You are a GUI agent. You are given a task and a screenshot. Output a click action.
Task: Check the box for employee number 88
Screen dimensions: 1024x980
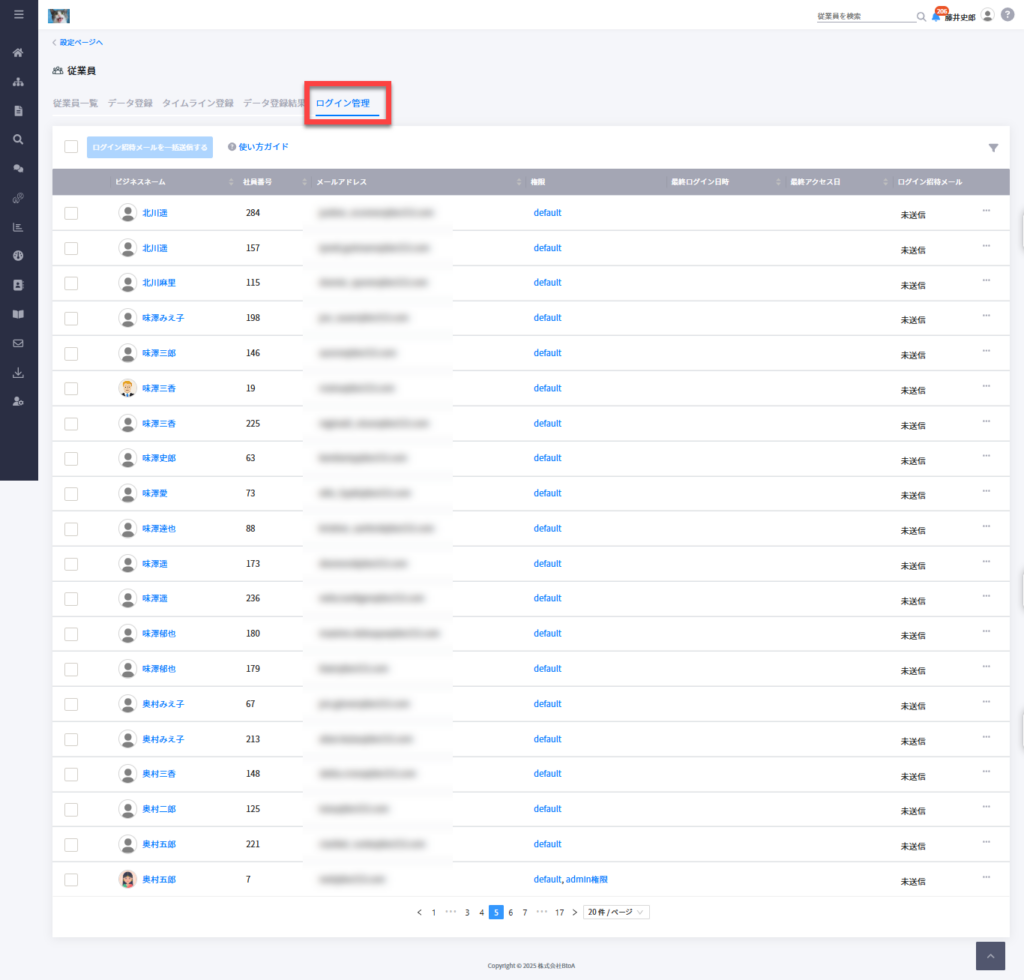click(71, 529)
